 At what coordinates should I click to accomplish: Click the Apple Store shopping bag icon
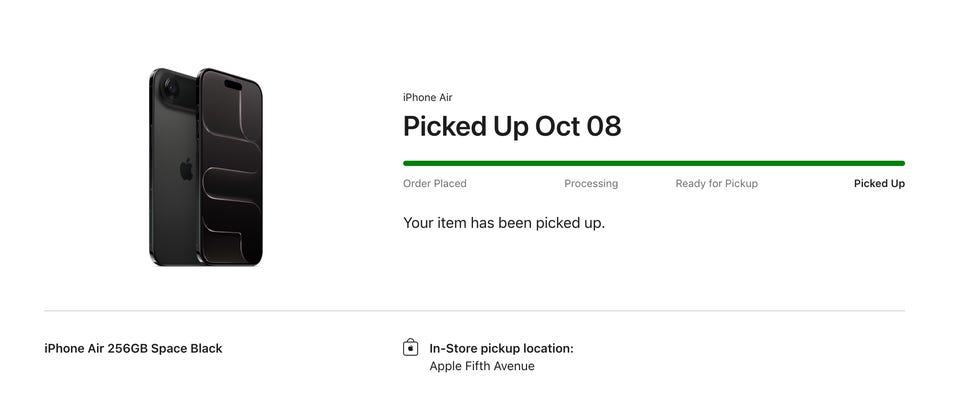pyautogui.click(x=410, y=348)
